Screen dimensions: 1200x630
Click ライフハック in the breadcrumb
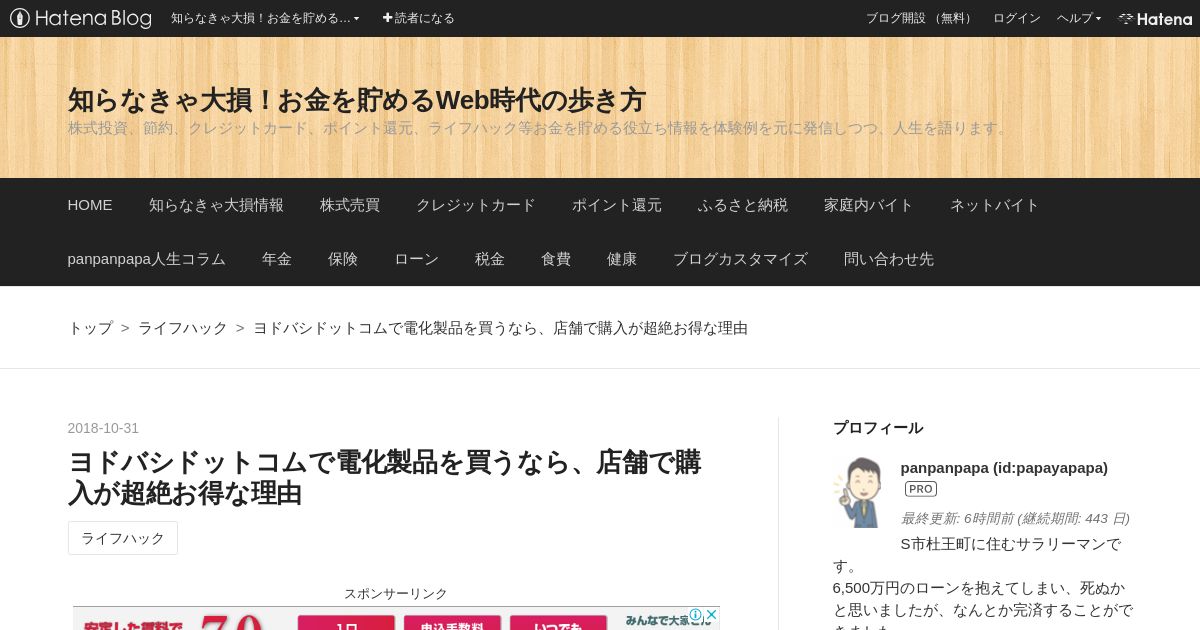183,328
